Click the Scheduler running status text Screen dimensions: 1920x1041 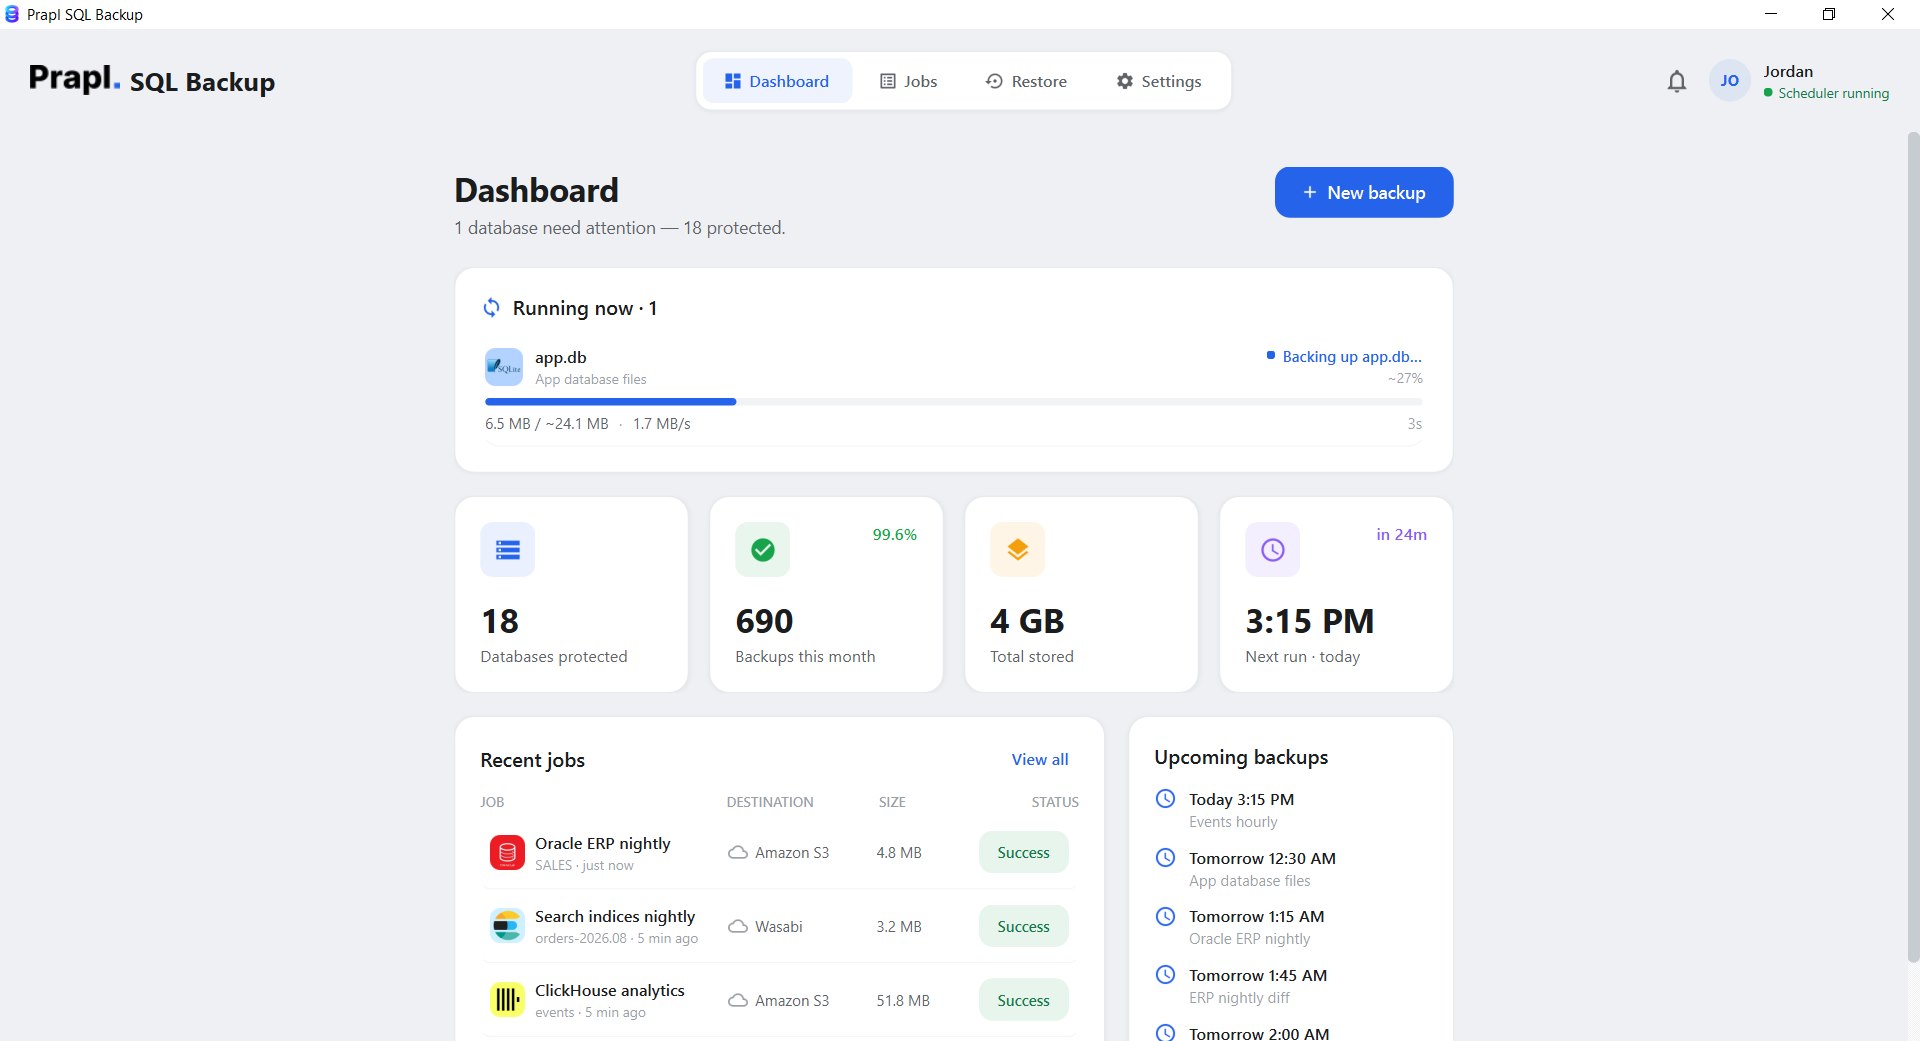1834,93
